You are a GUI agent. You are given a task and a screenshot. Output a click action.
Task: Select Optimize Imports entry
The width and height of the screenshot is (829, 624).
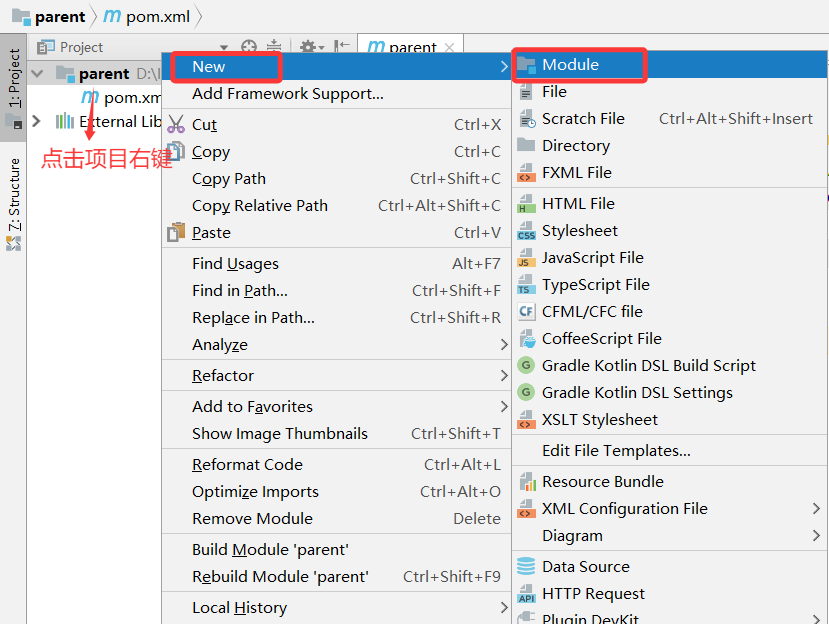pyautogui.click(x=336, y=491)
